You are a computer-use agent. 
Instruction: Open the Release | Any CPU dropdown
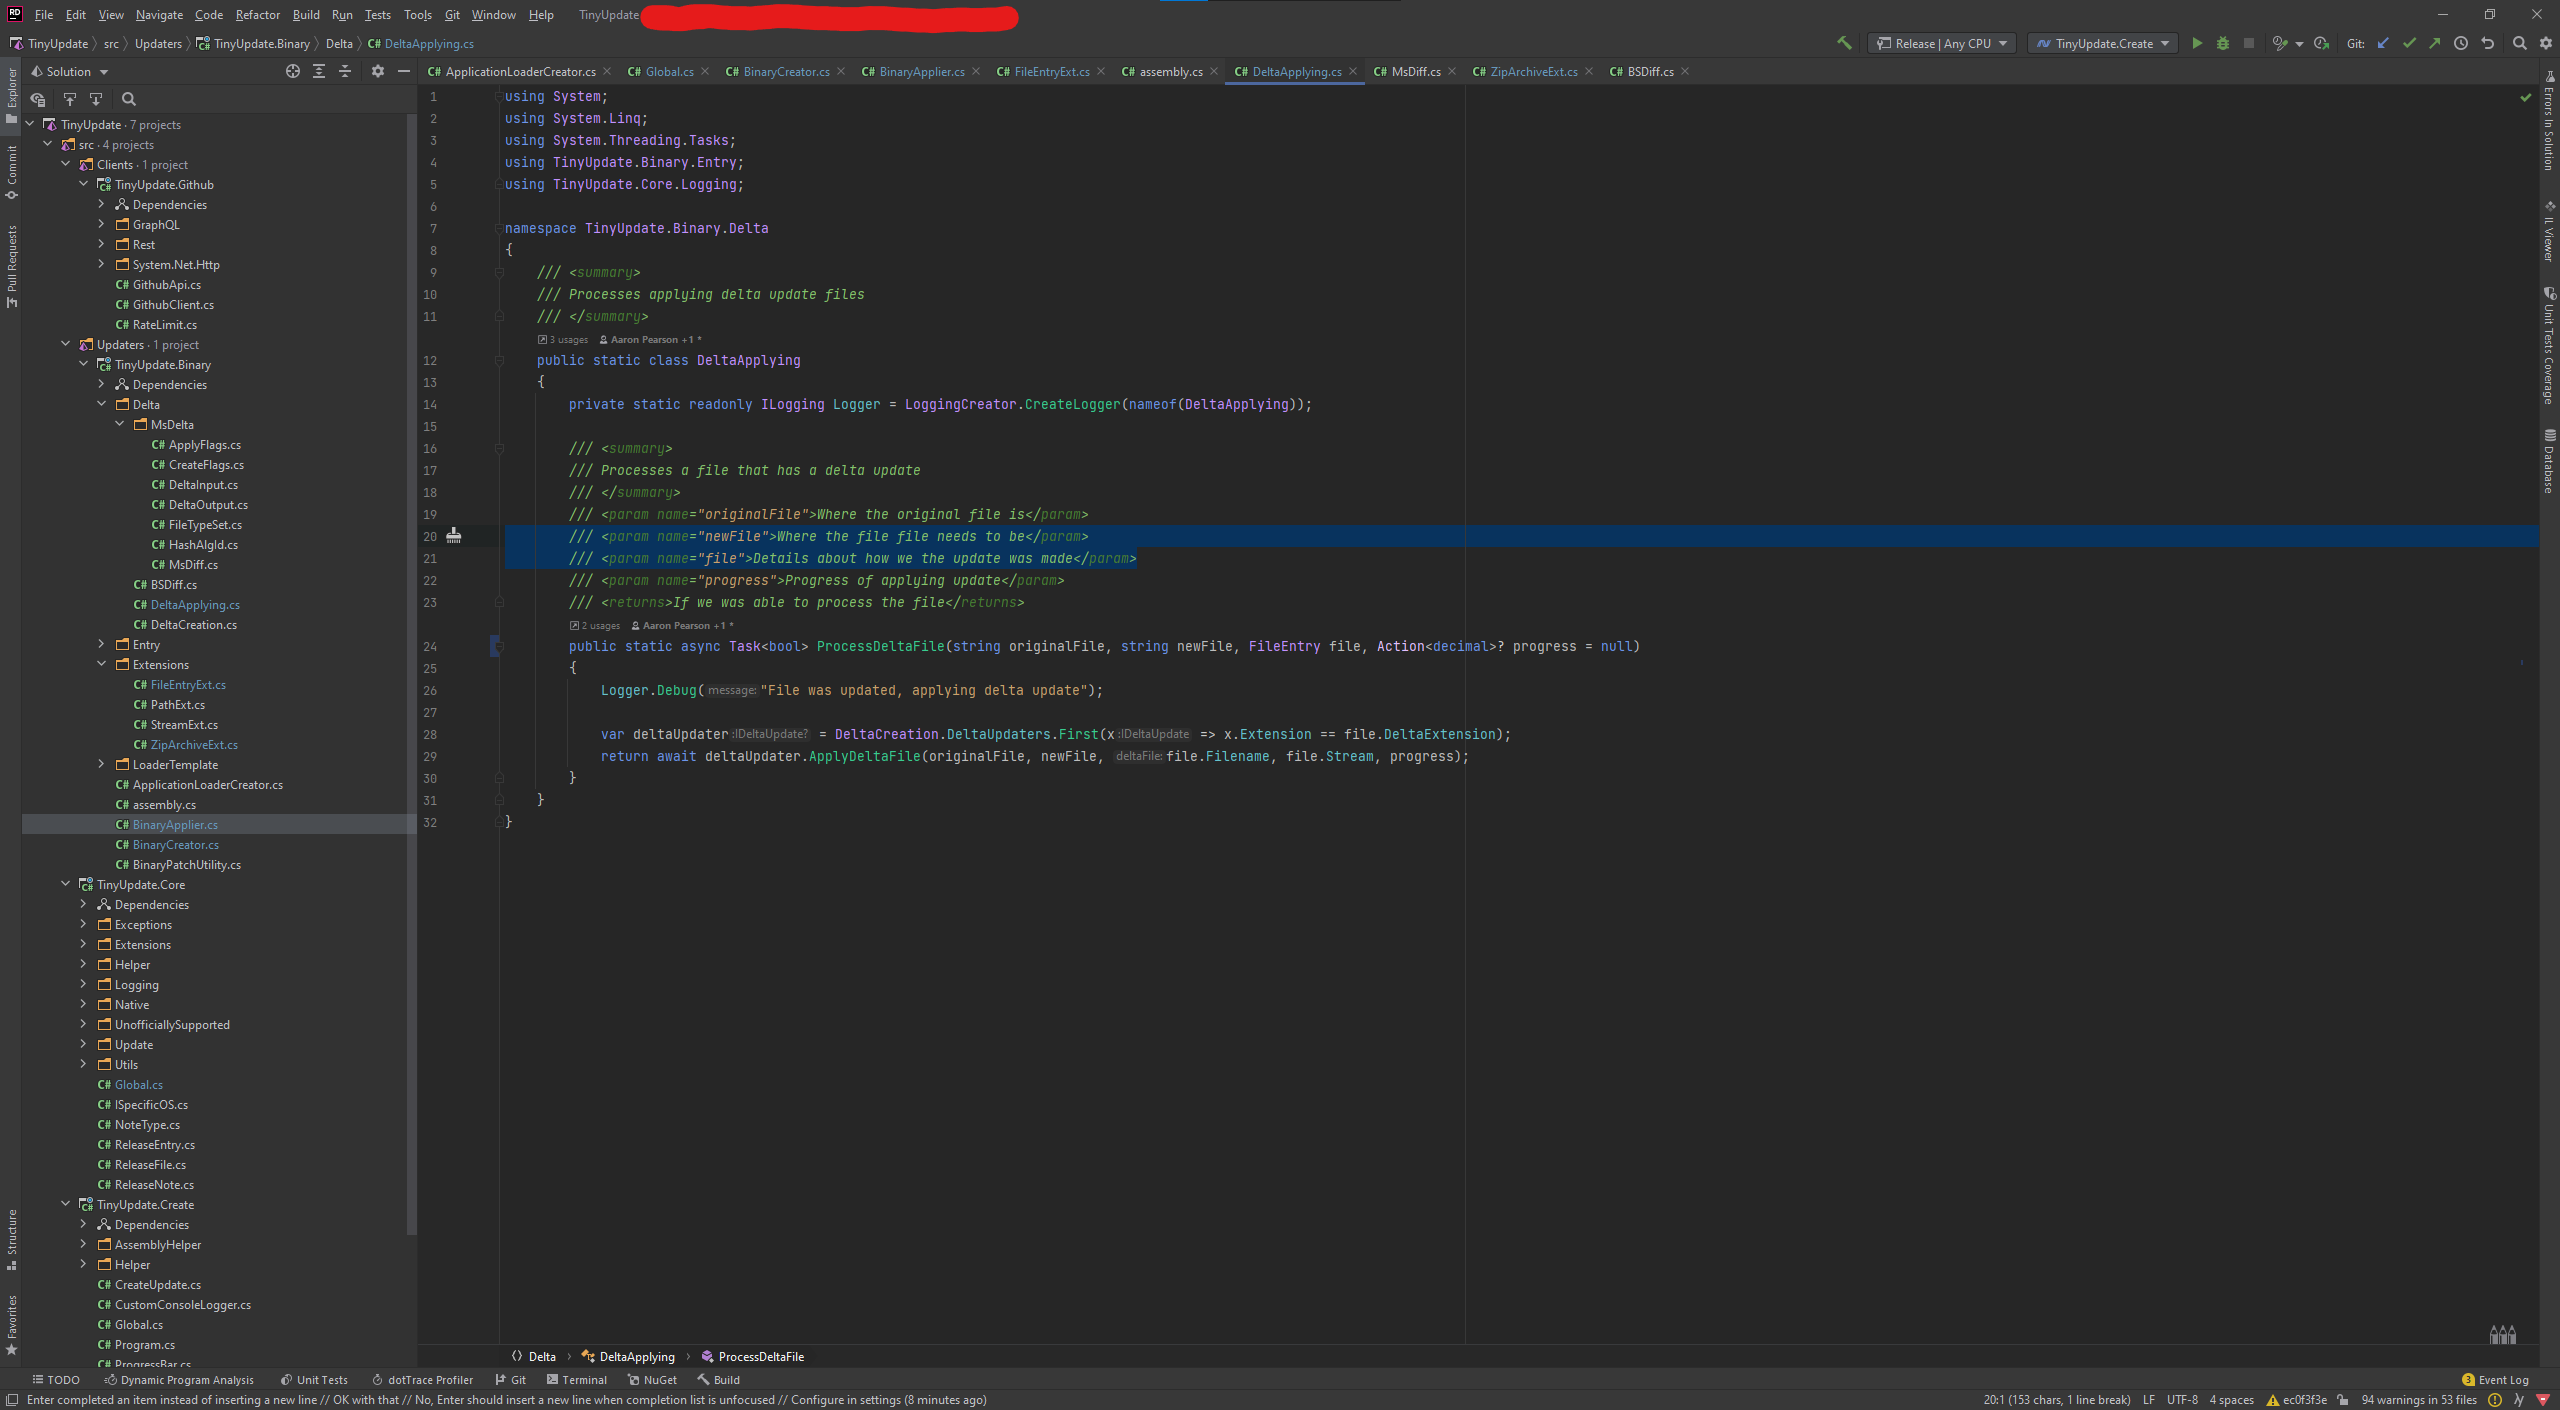1941,43
